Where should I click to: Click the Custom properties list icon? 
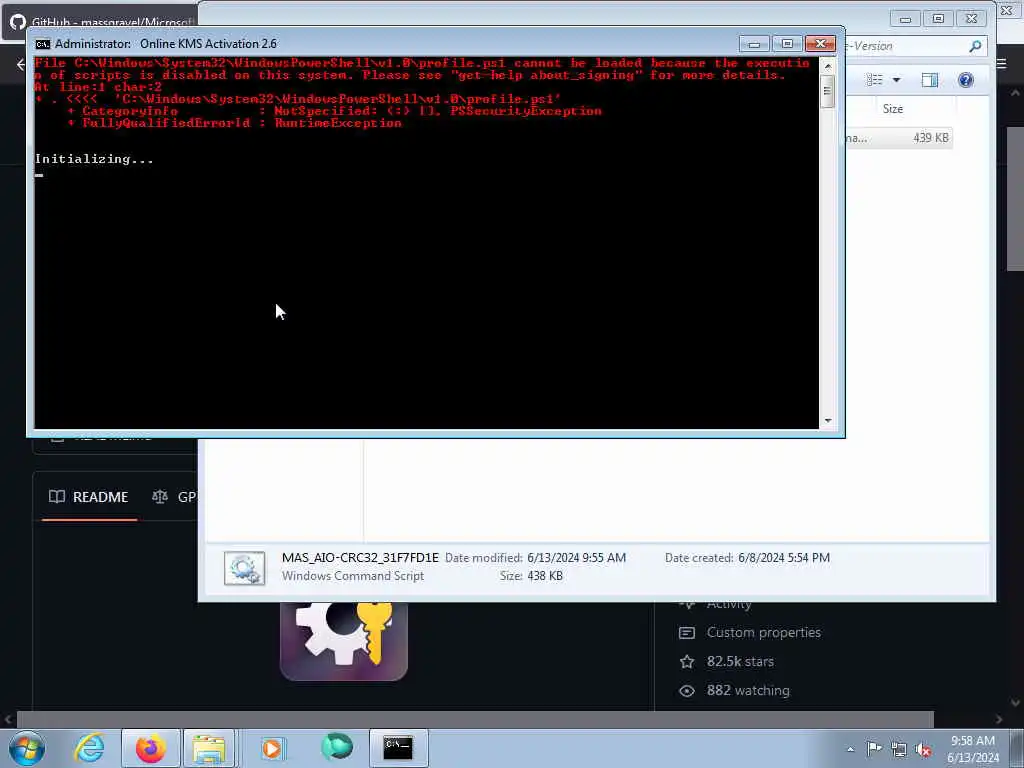(687, 633)
